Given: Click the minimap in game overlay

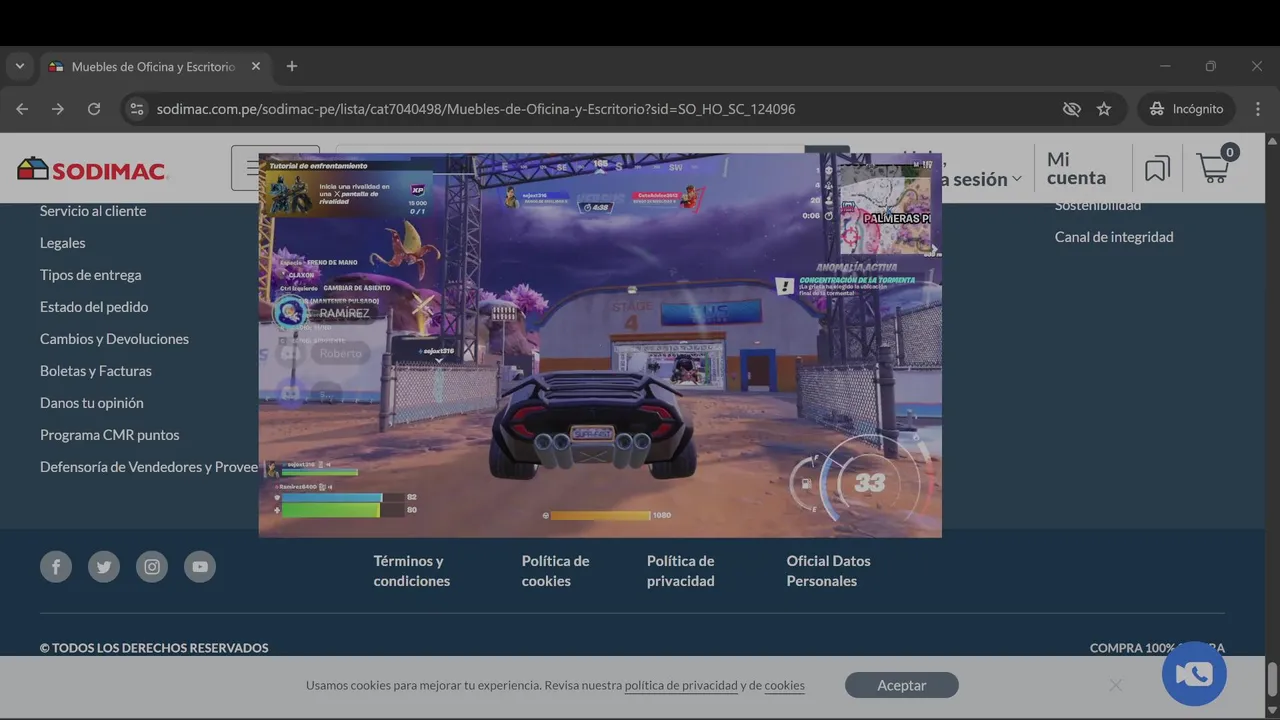Looking at the screenshot, I should (884, 209).
